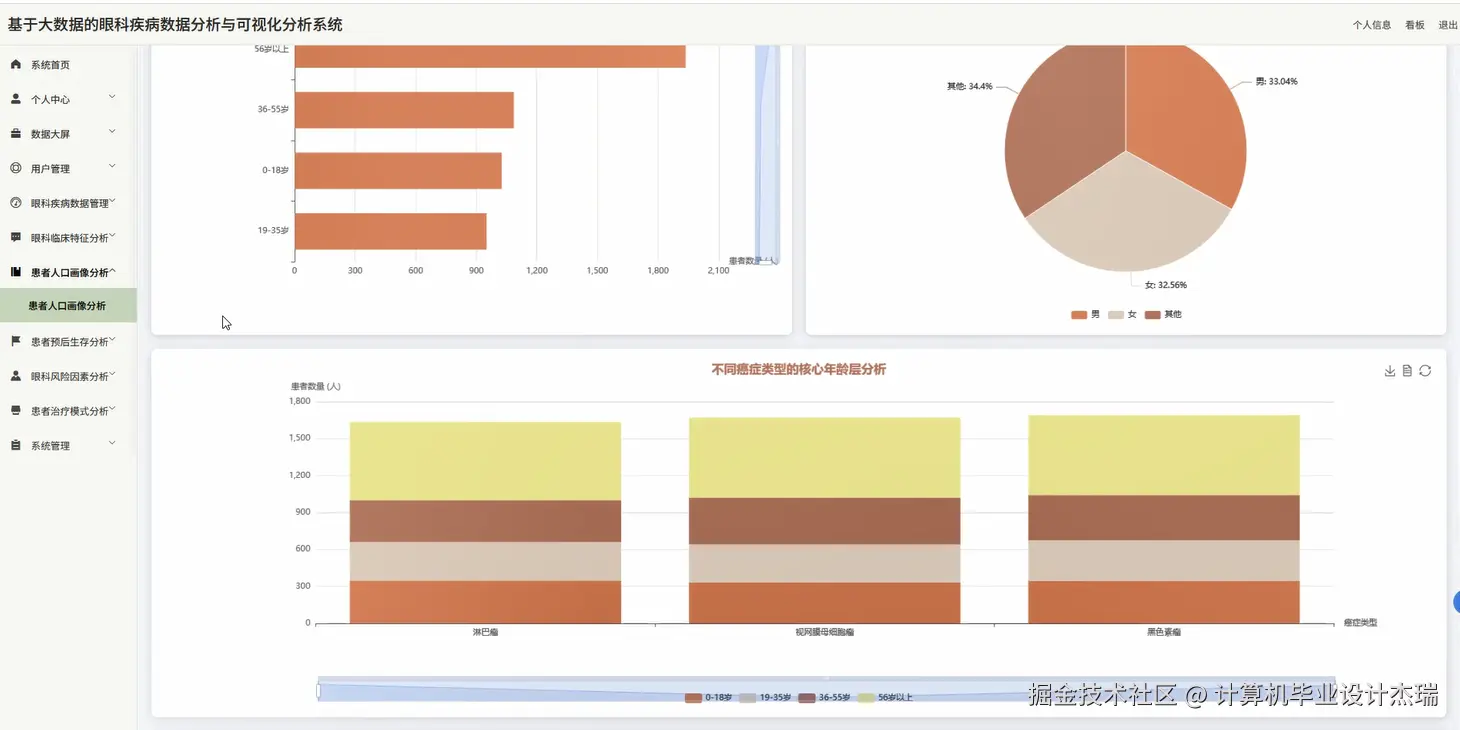Open the 患者预后生存分析 menu
This screenshot has height=730, width=1460.
point(68,342)
